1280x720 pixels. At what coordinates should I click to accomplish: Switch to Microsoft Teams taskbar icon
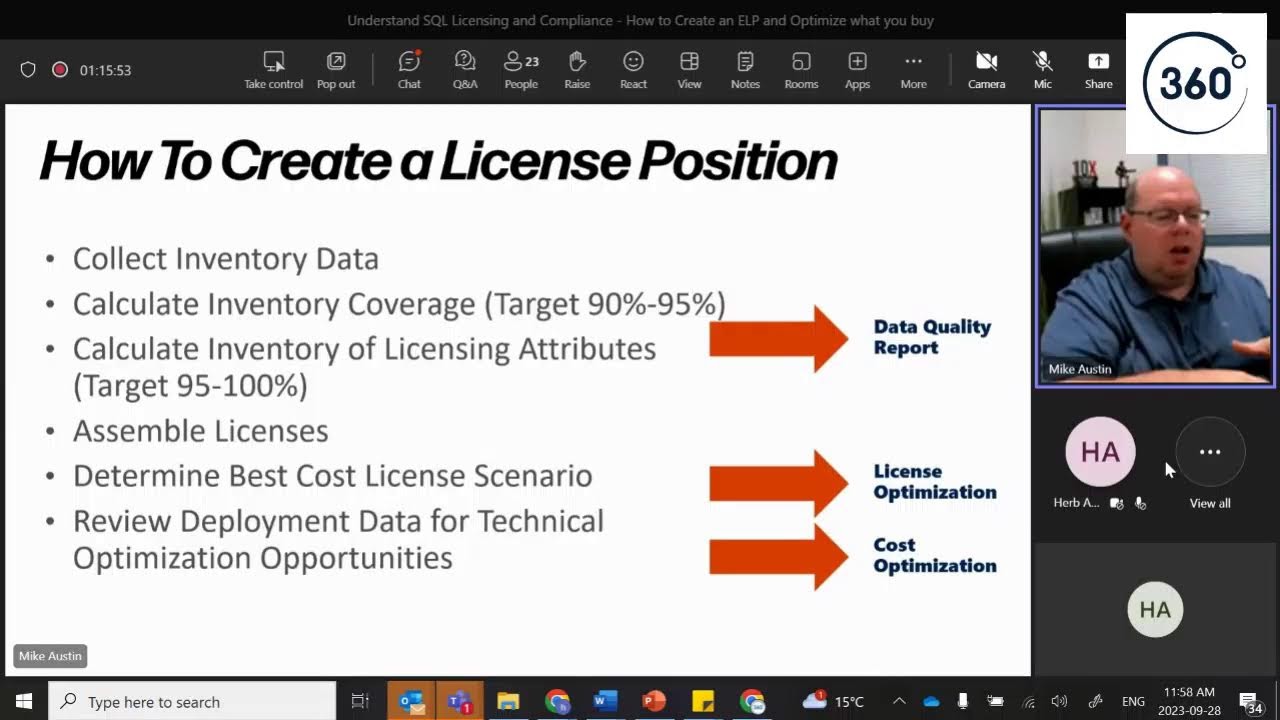pos(460,701)
